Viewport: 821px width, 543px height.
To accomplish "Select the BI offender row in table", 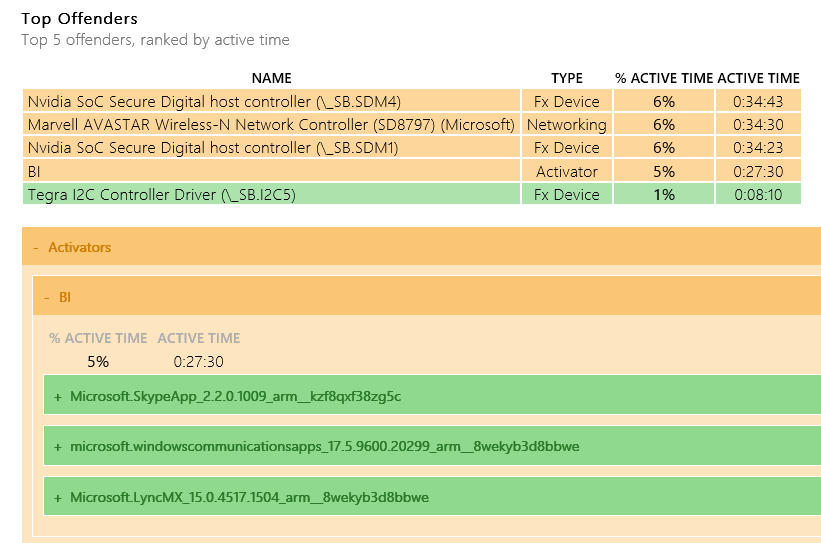I will (412, 171).
